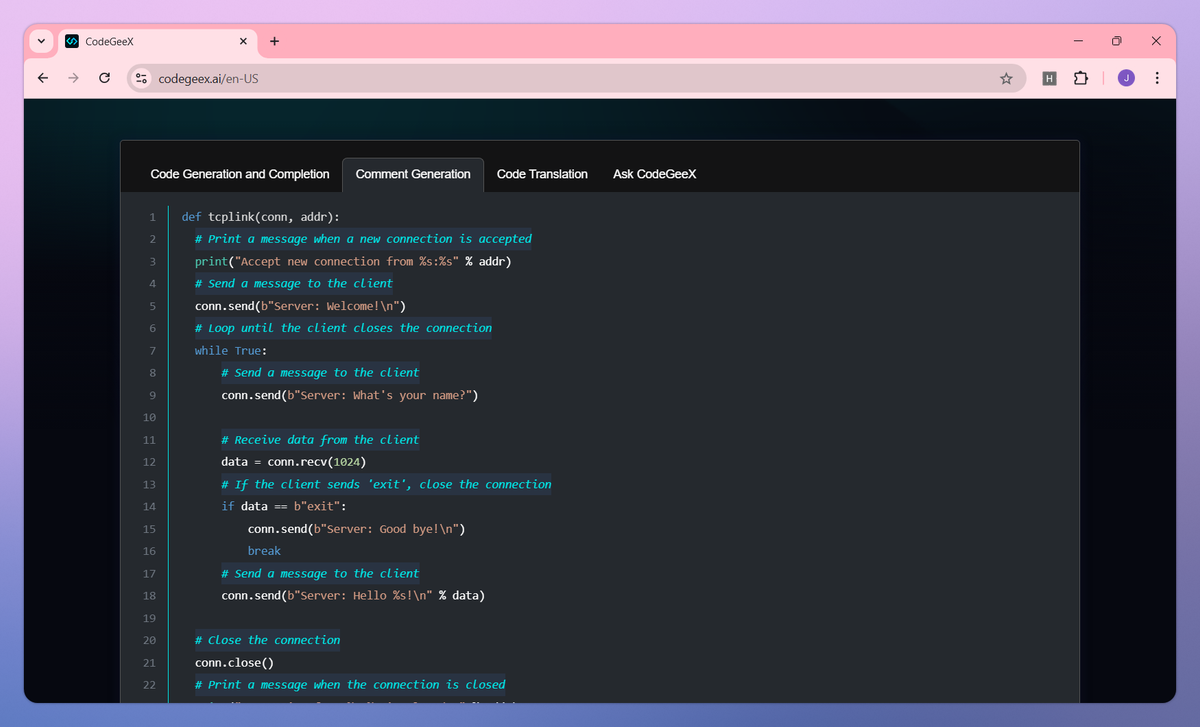Click the 'while True:' code line
The image size is (1200, 727).
[231, 350]
